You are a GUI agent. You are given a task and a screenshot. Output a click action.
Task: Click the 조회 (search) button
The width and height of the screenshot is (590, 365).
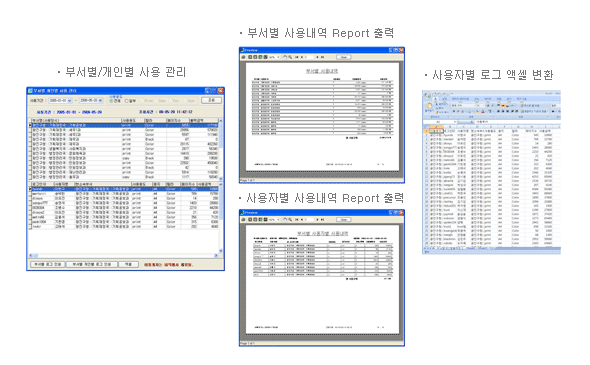[211, 100]
